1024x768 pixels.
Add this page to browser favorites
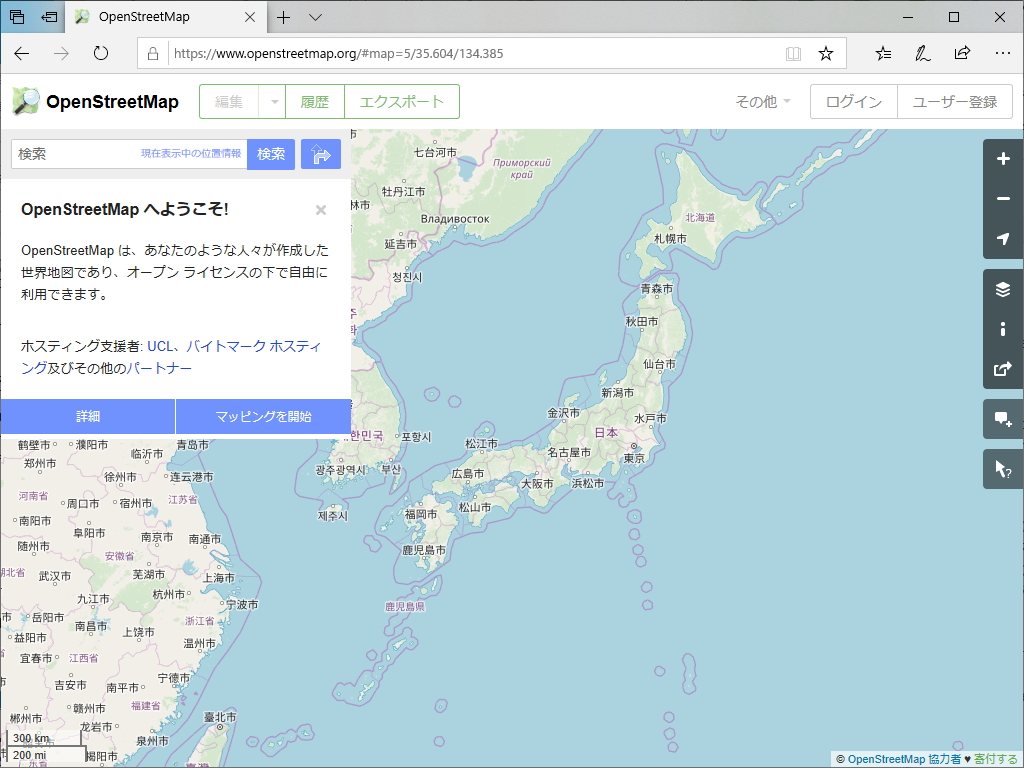click(x=826, y=53)
